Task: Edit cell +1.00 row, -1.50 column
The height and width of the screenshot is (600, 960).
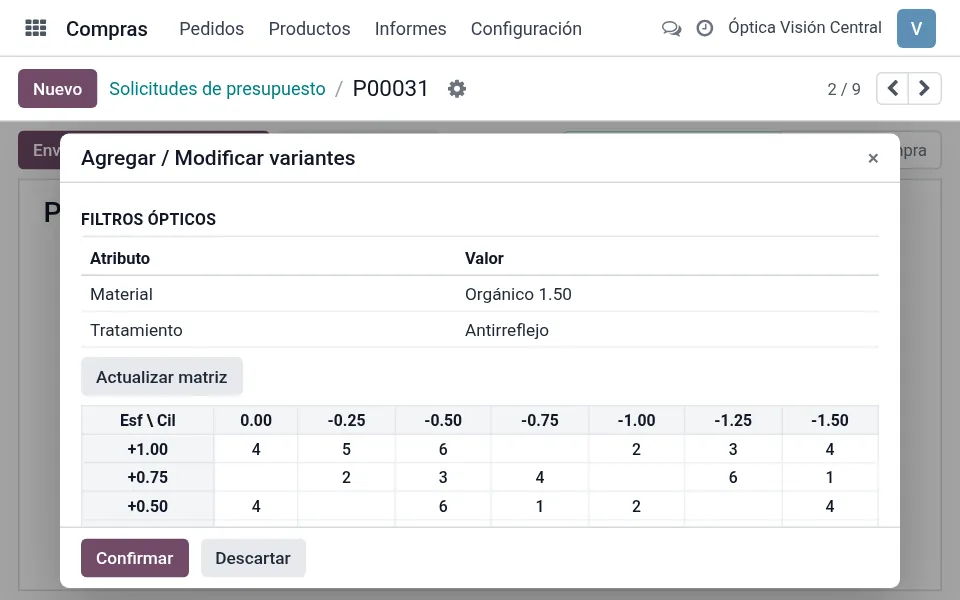Action: [x=830, y=449]
